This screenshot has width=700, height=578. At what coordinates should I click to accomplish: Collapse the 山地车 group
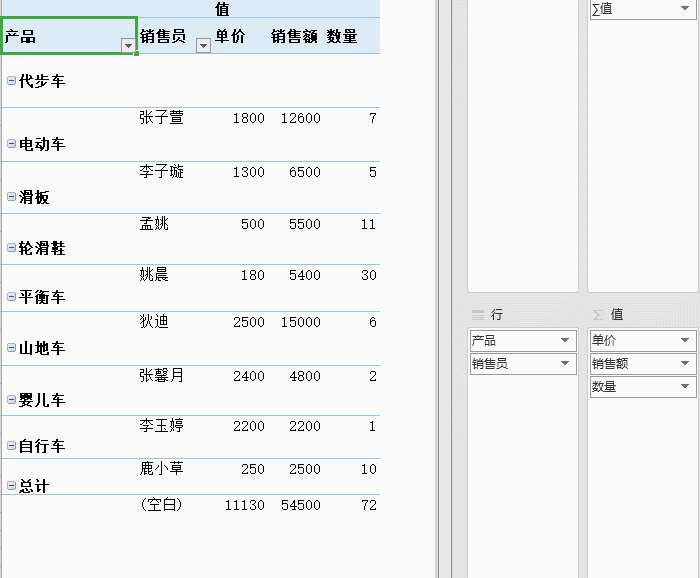click(12, 348)
